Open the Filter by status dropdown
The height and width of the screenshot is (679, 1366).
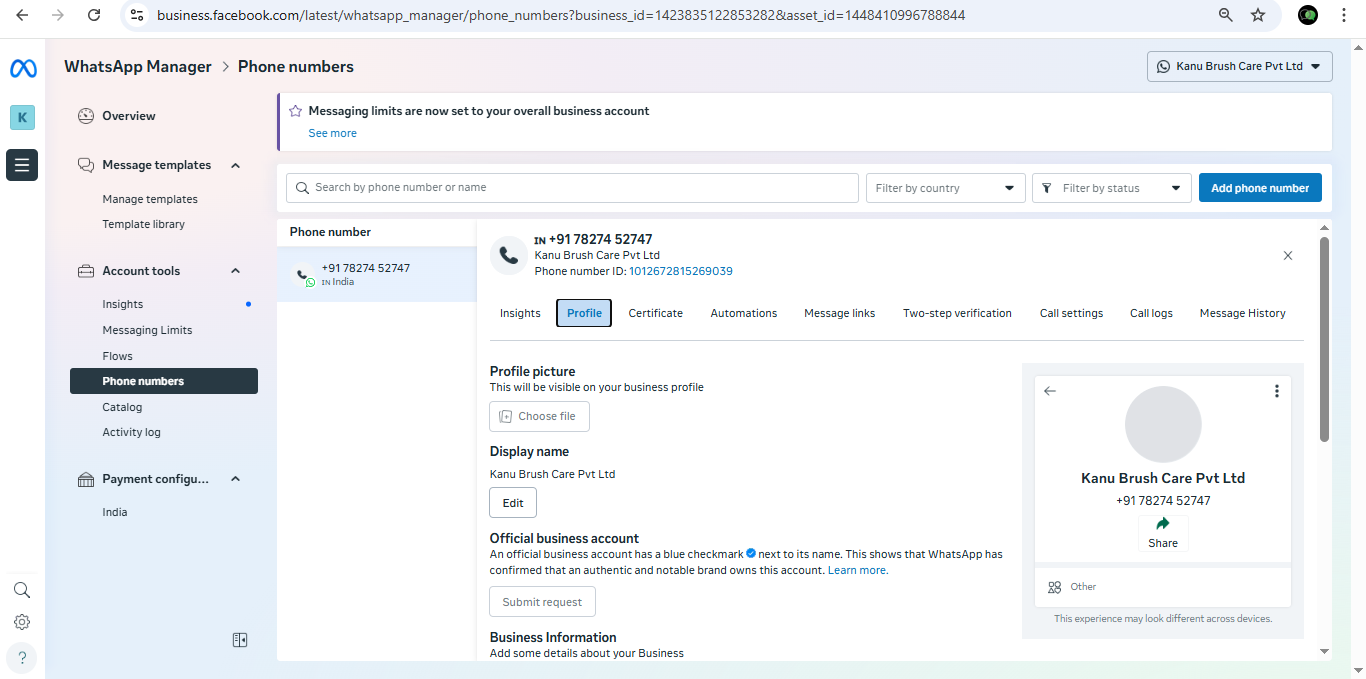[x=1111, y=188]
